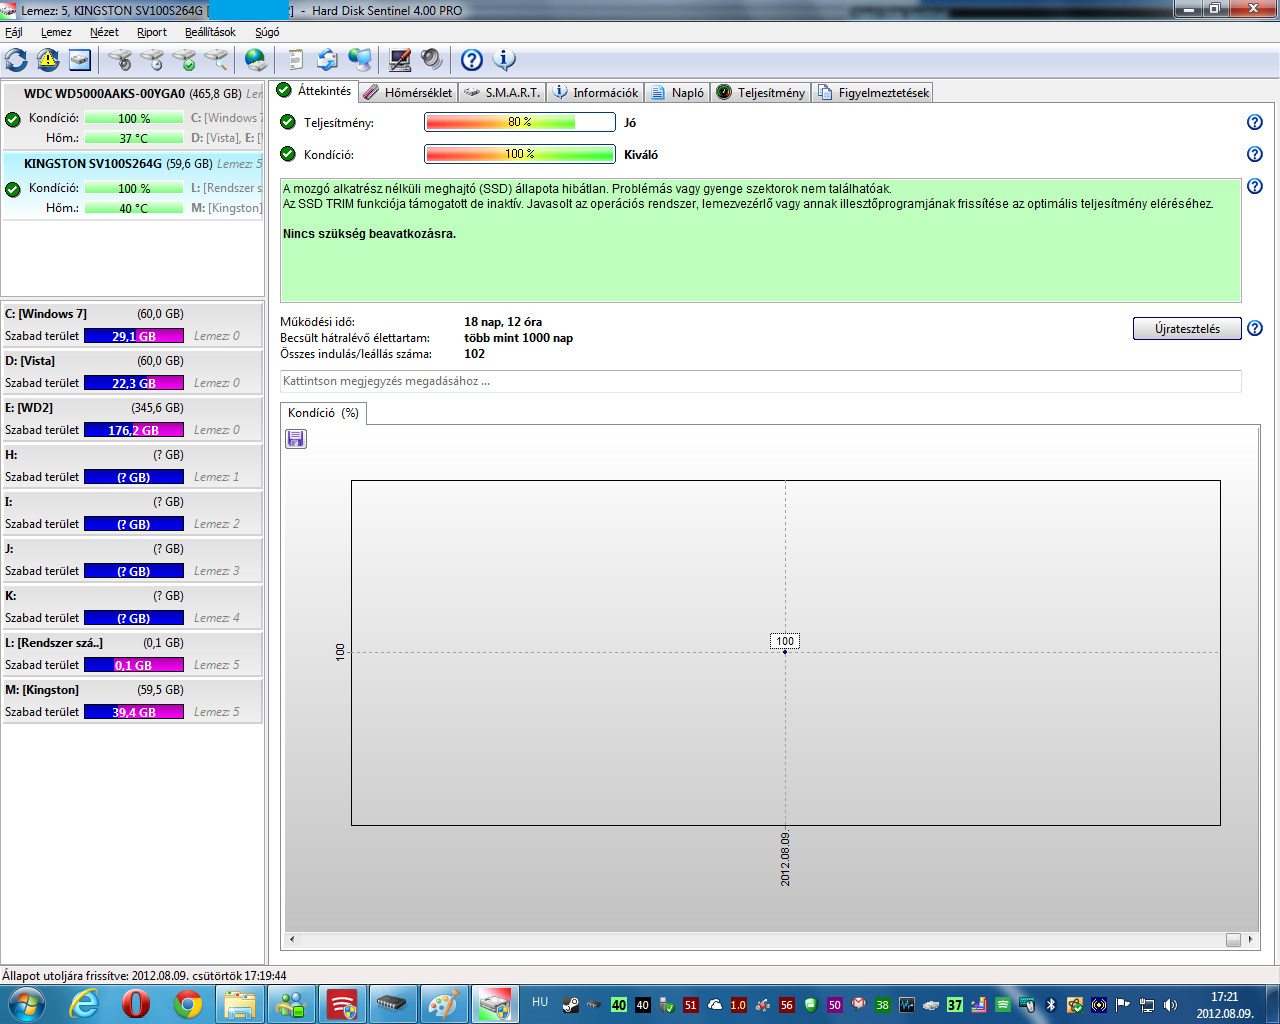
Task: Select the D: [Vista] partition
Action: tap(132, 372)
